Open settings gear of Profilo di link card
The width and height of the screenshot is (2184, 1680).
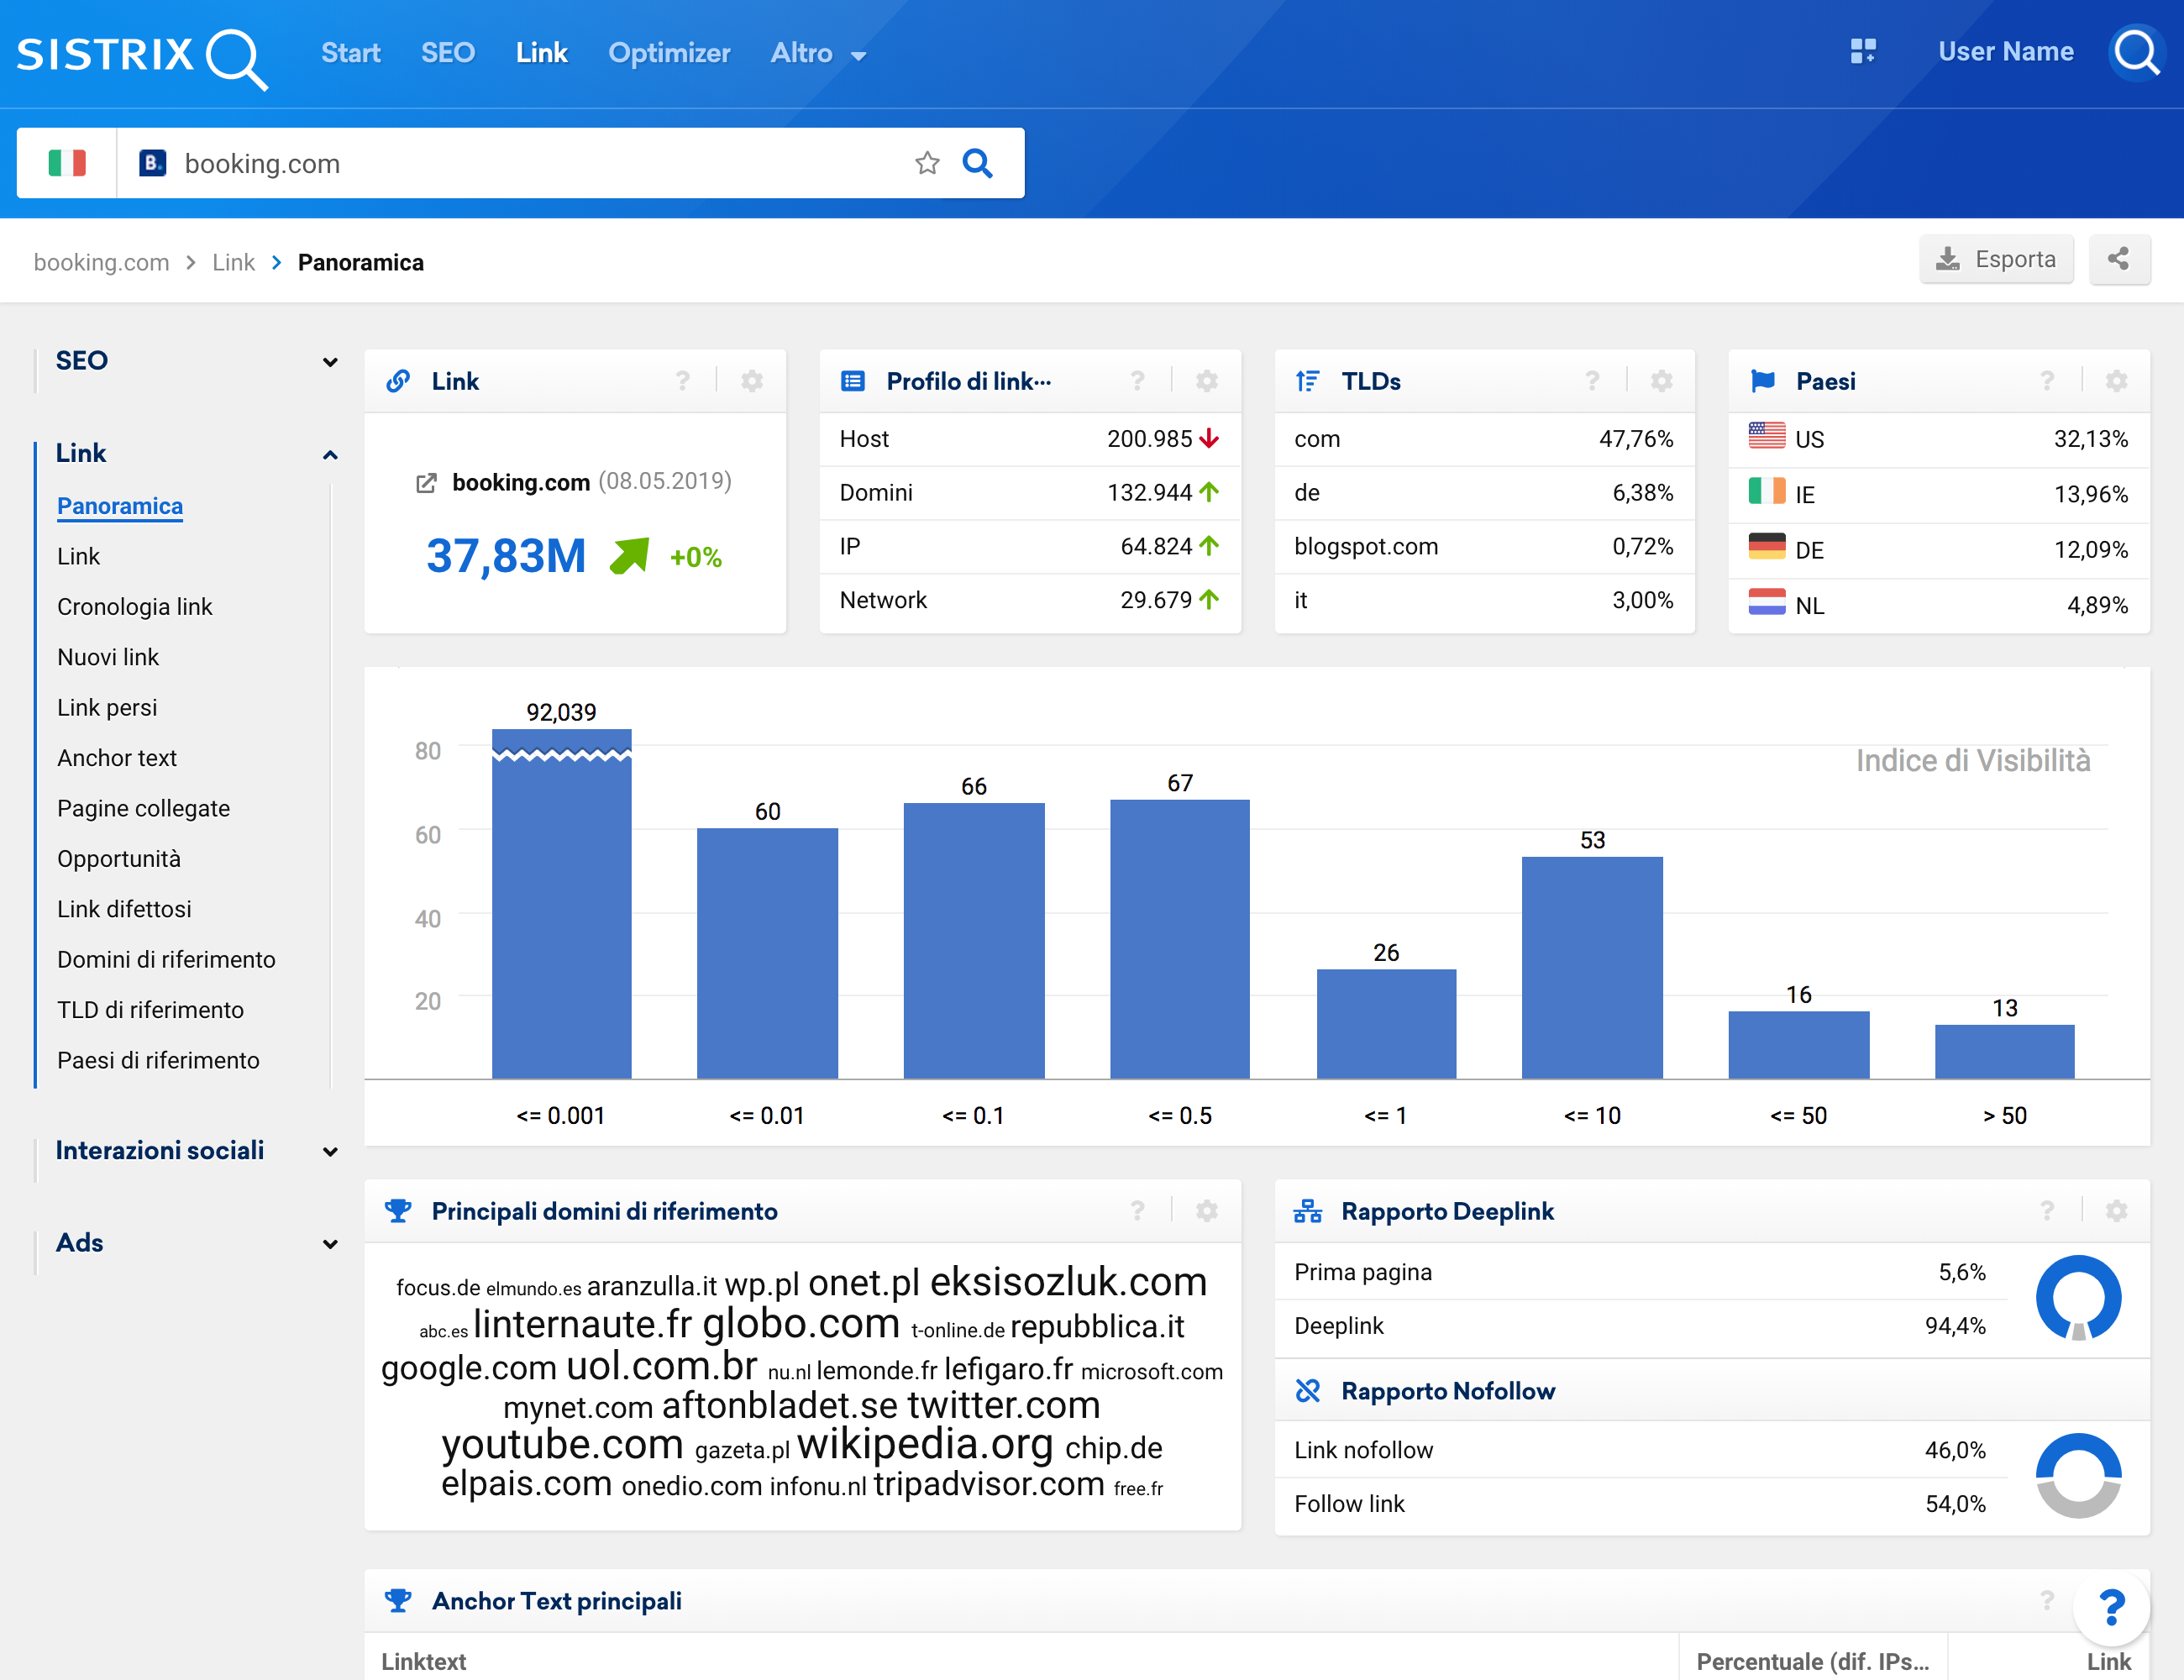click(1207, 381)
